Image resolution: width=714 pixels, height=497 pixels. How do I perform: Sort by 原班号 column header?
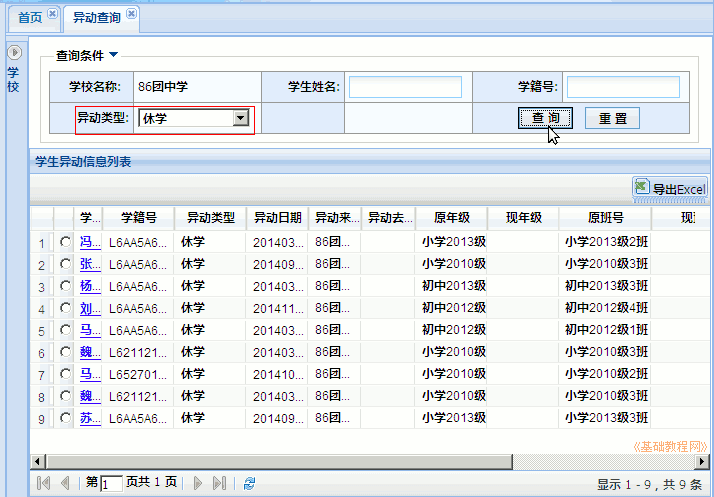coord(605,218)
